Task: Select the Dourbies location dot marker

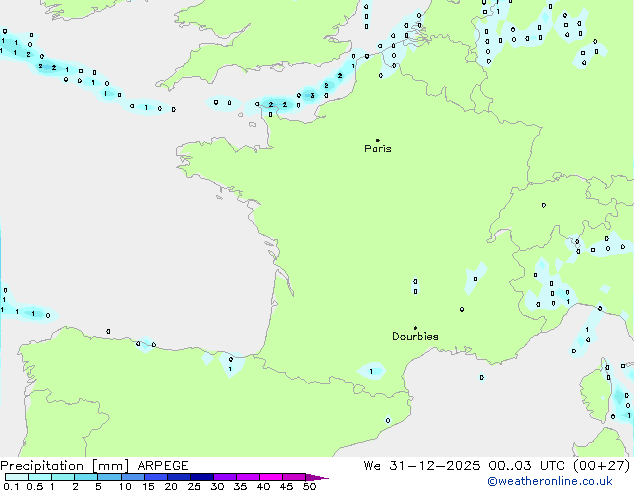Action: [x=415, y=328]
